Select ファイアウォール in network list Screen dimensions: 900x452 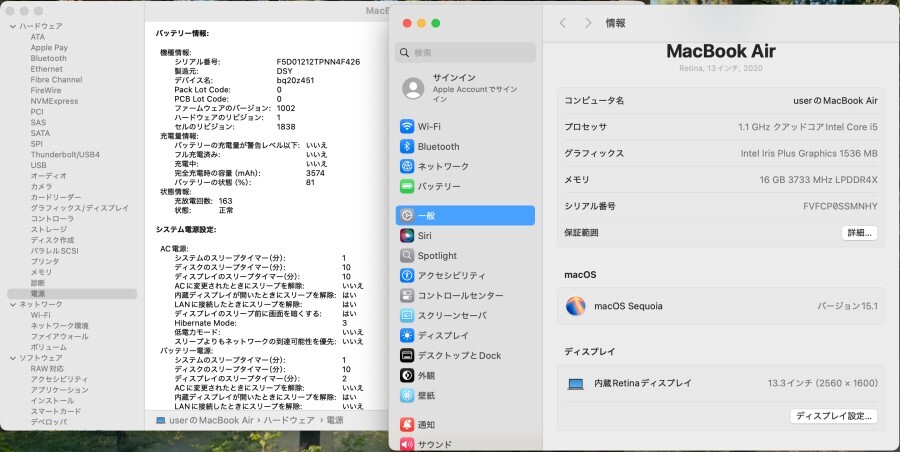point(60,337)
